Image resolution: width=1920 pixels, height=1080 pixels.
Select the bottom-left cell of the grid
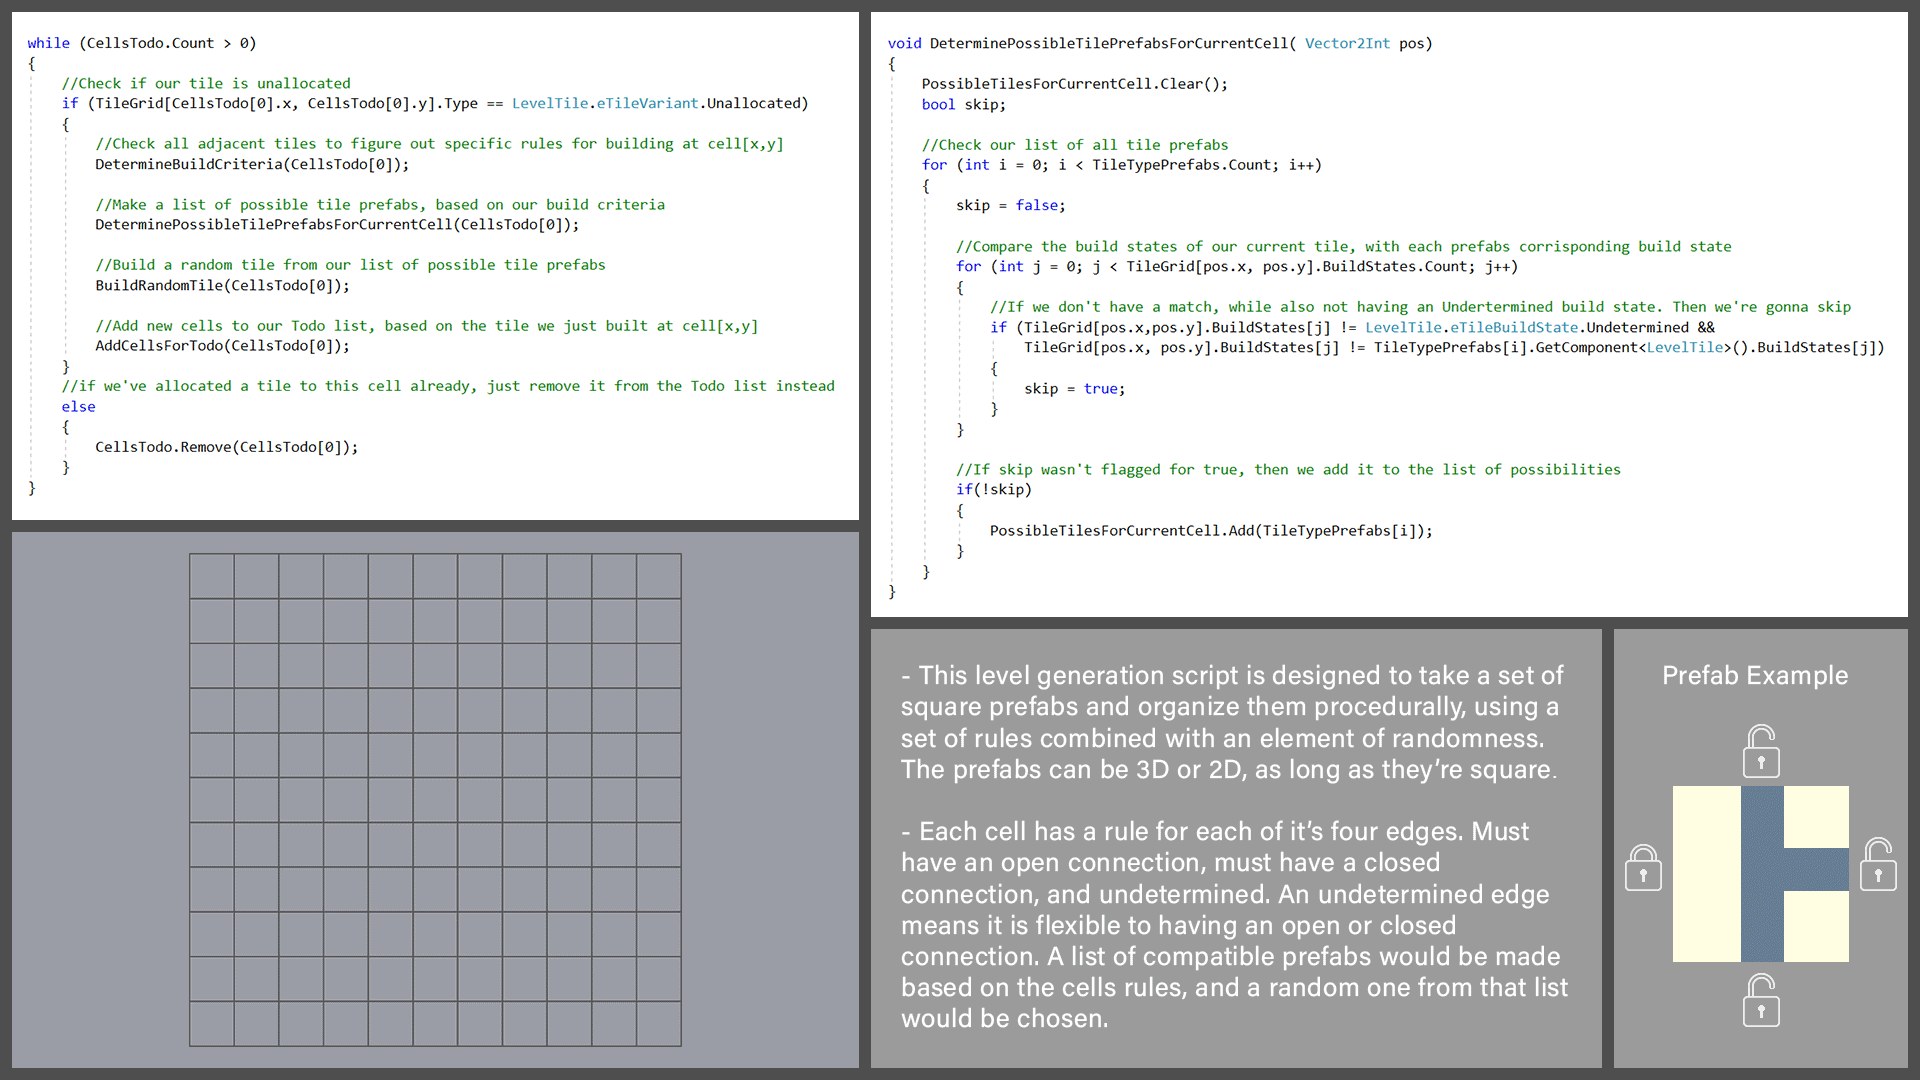[212, 1023]
